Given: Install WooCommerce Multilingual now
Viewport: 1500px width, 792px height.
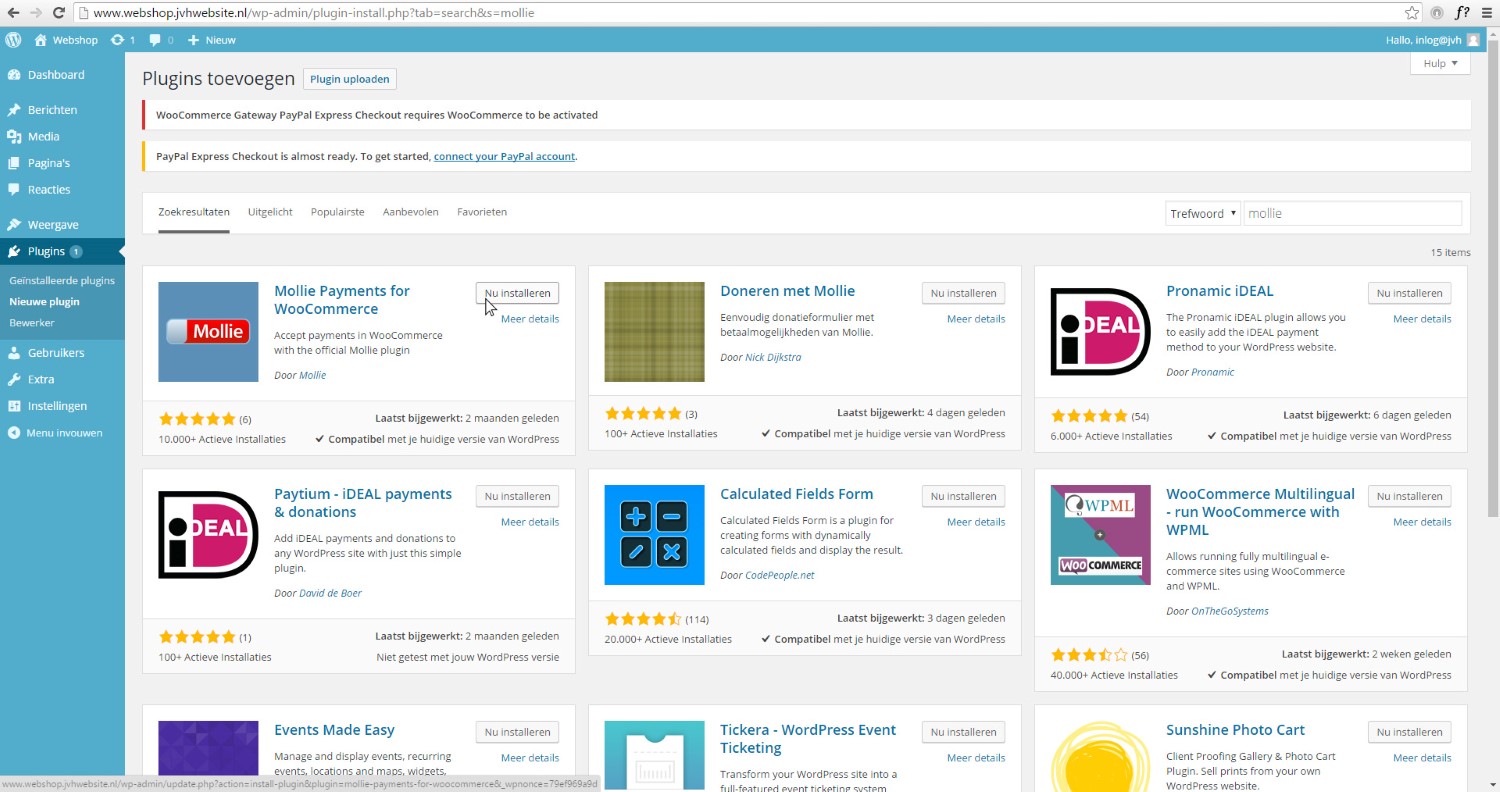Looking at the screenshot, I should click(x=1409, y=496).
